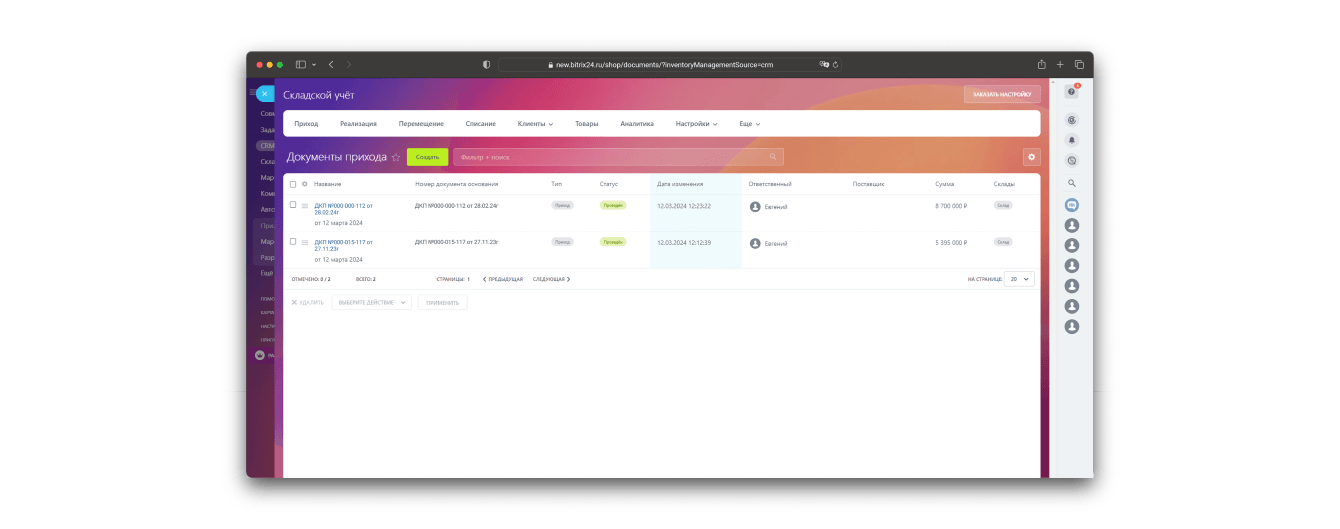The image size is (1340, 529).
Task: Open document ДКП №000-000-112 от 28.02.24г link
Action: click(x=343, y=209)
